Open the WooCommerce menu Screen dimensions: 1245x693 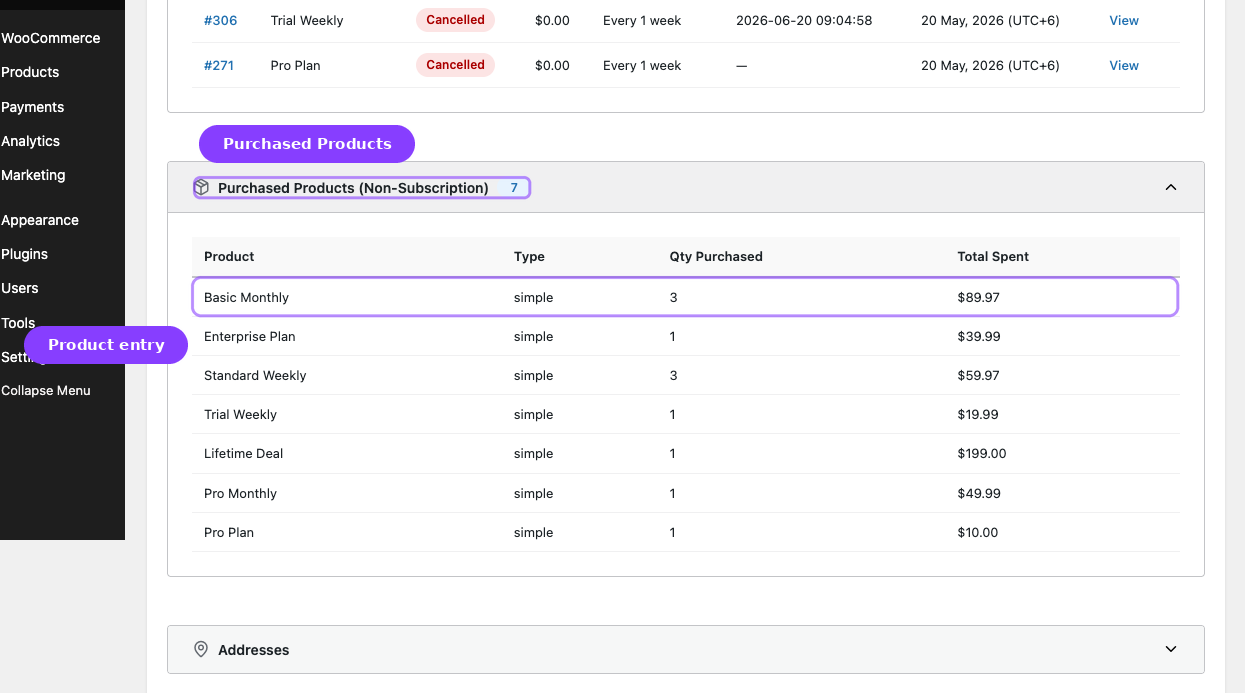point(51,38)
